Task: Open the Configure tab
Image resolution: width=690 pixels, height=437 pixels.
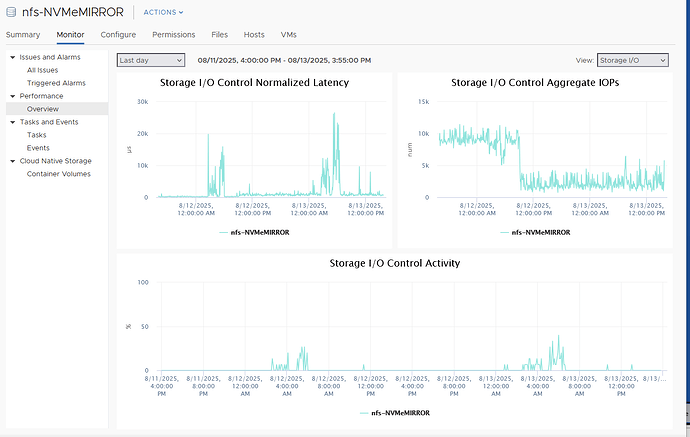Action: (x=118, y=35)
